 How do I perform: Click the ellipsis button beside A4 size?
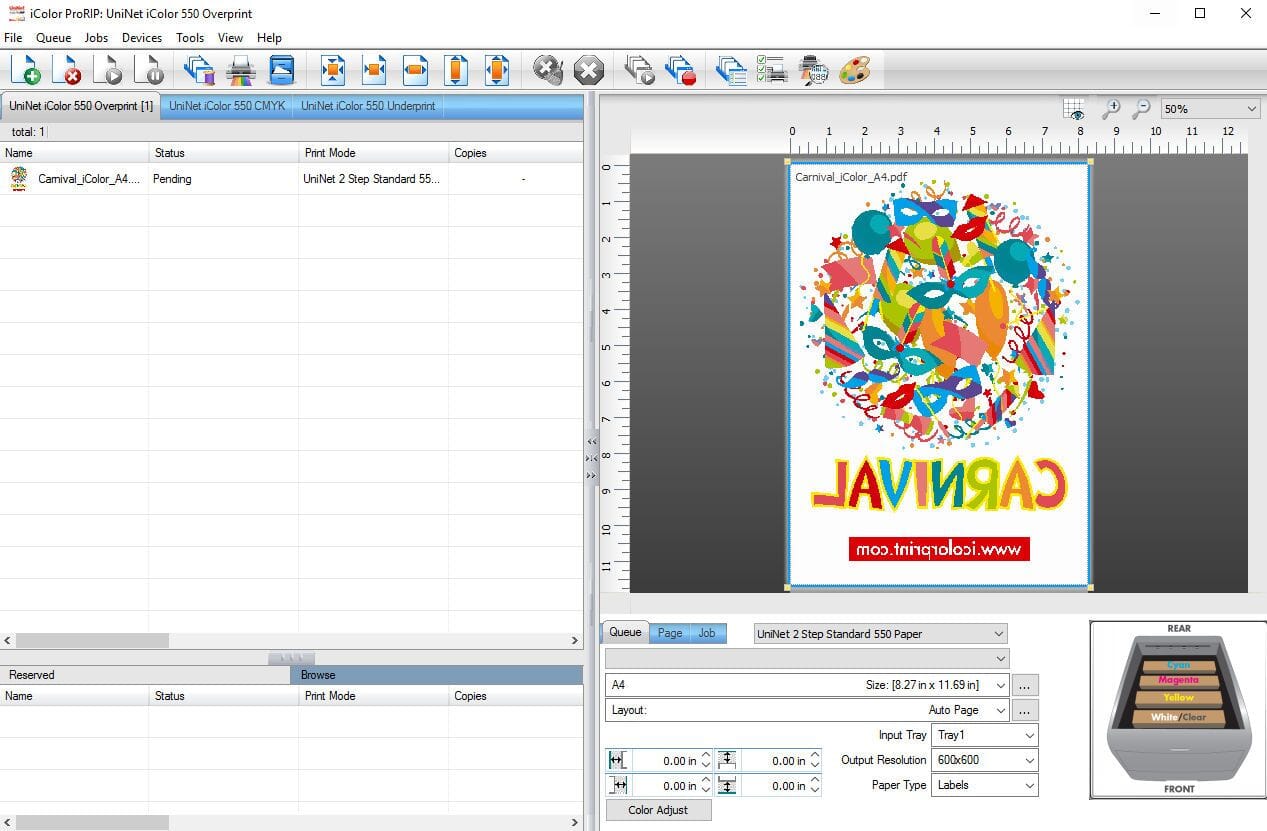coord(1025,685)
